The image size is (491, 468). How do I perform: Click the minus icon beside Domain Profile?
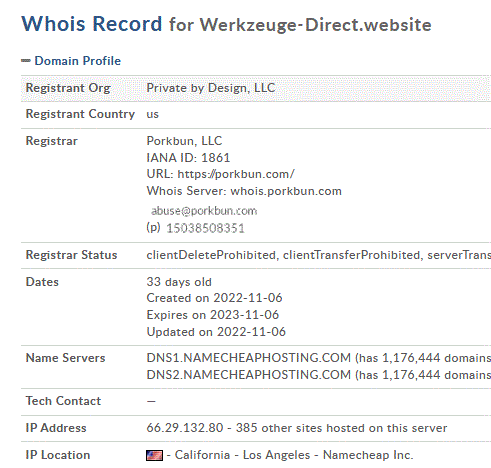pyautogui.click(x=26, y=61)
